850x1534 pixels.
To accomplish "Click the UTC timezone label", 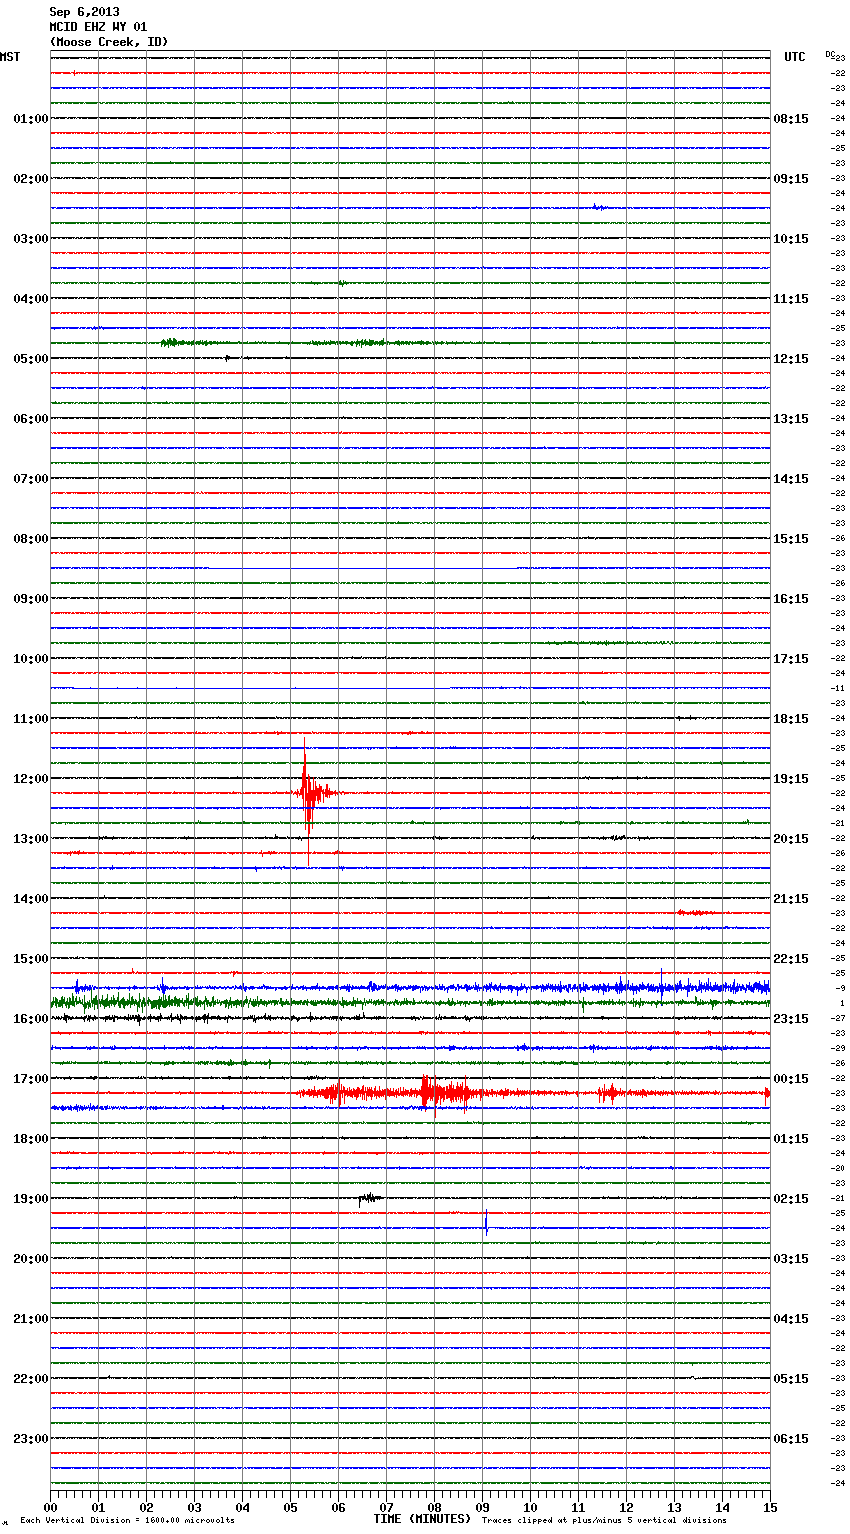I will [x=795, y=57].
